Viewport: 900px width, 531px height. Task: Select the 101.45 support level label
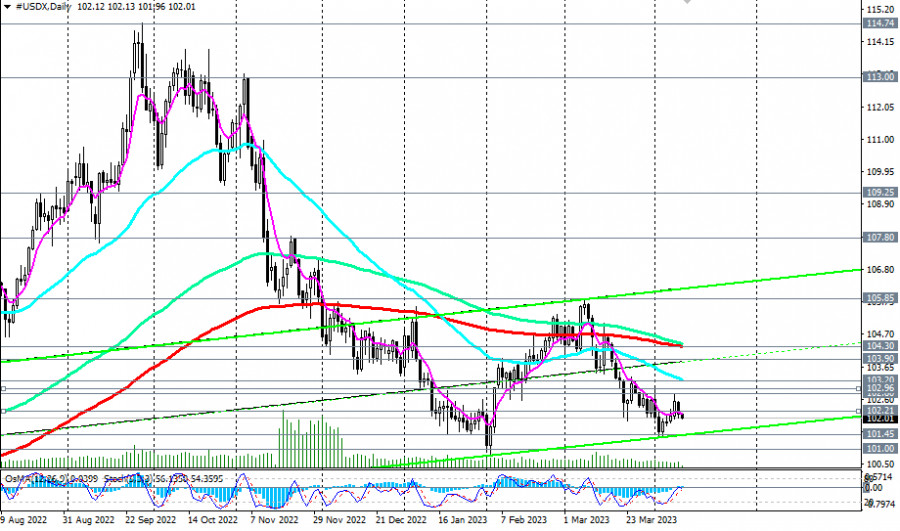pyautogui.click(x=879, y=434)
